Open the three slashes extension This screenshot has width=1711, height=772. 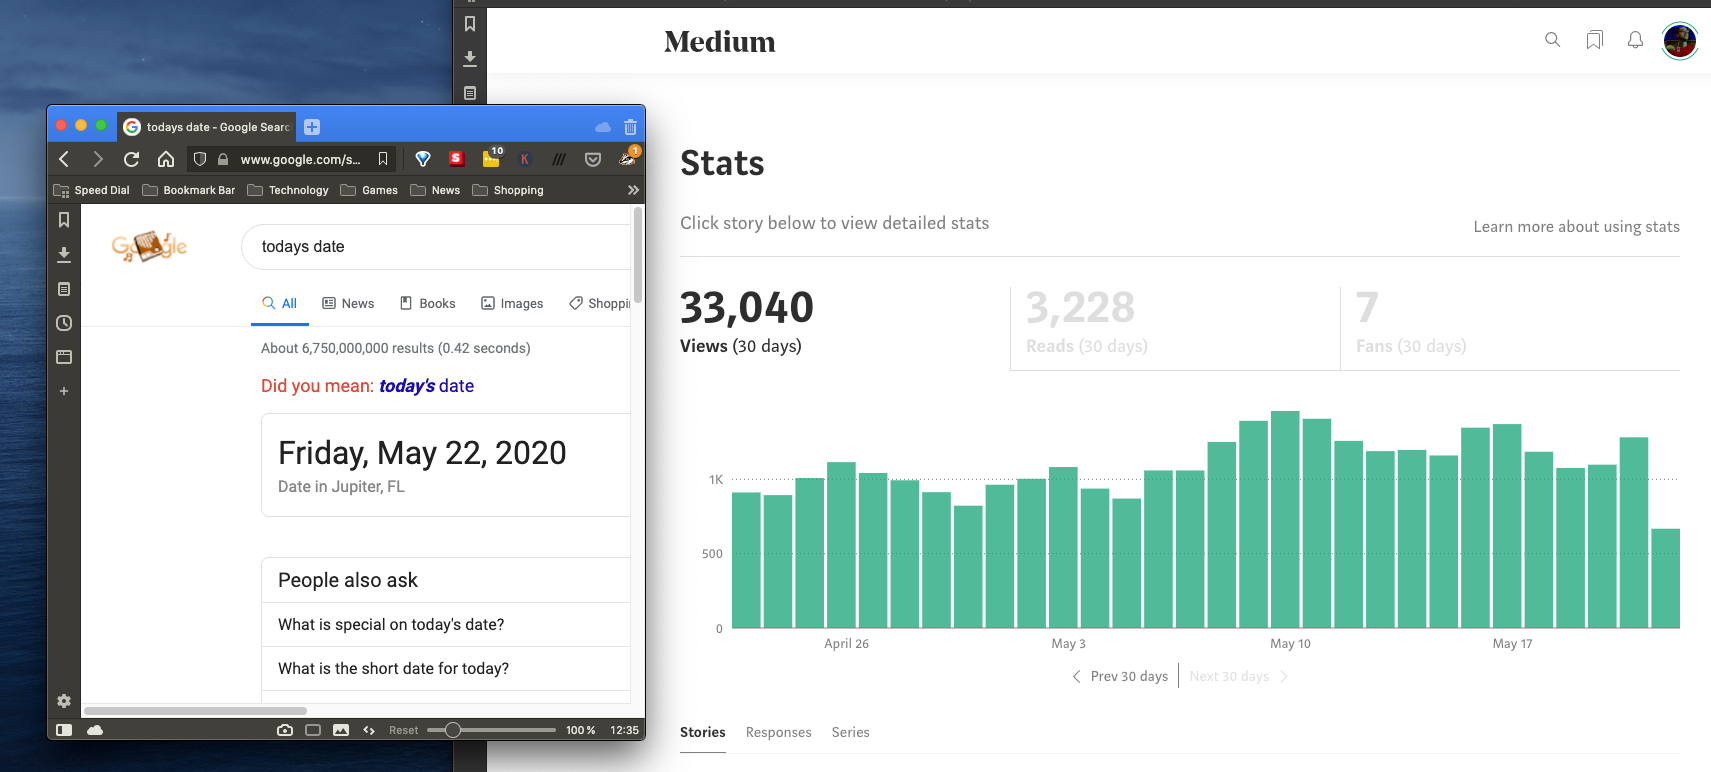559,159
